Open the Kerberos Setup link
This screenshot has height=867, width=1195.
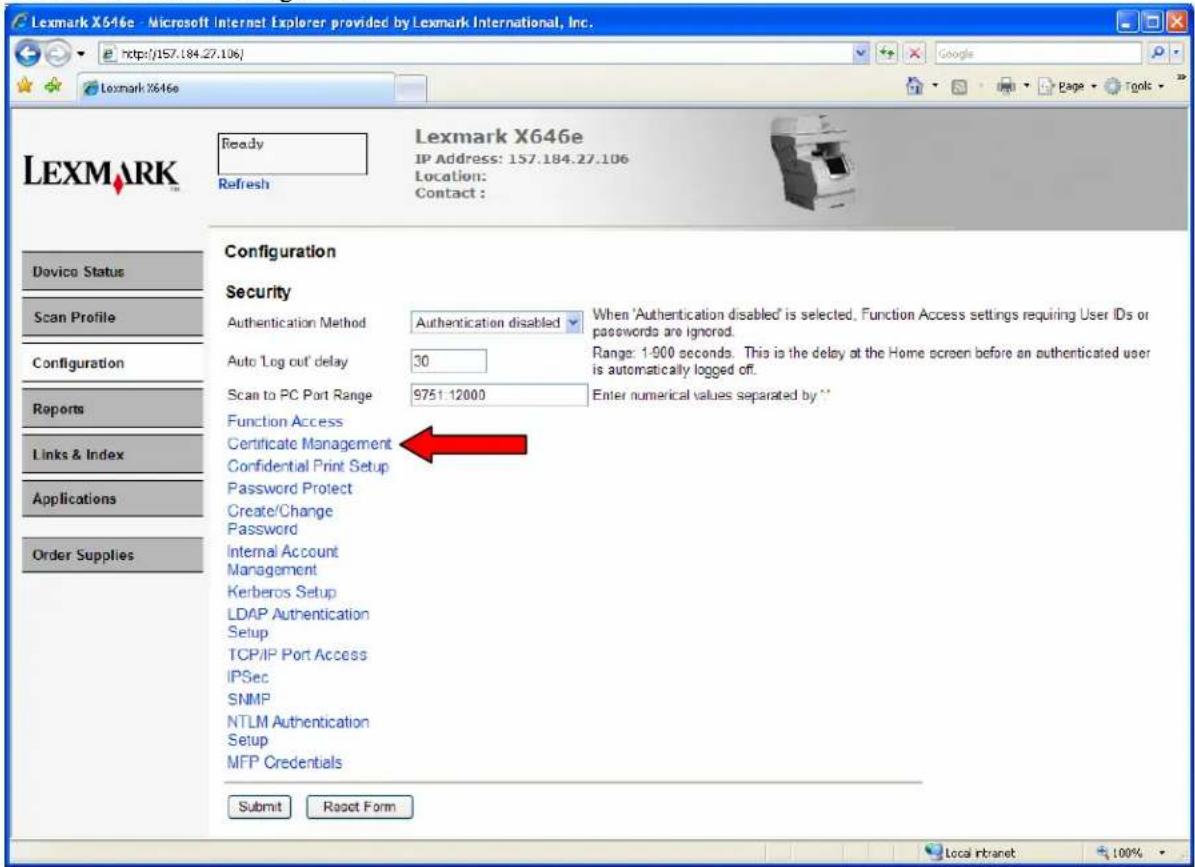[x=281, y=591]
